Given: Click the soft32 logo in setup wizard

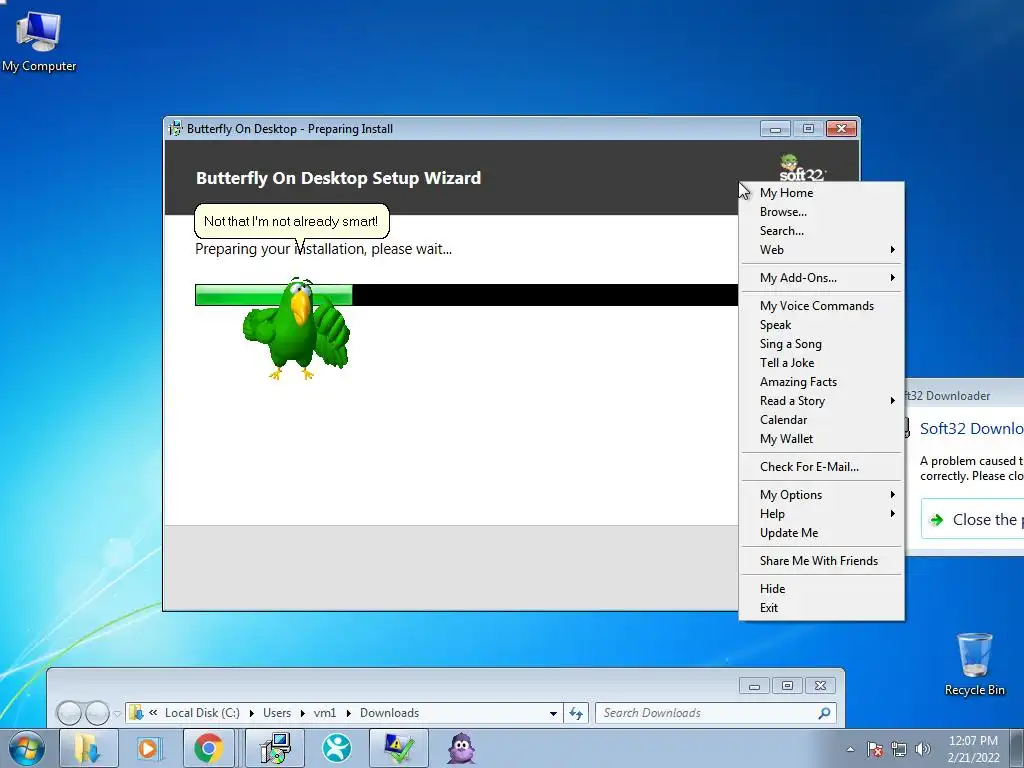Looking at the screenshot, I should tap(802, 168).
